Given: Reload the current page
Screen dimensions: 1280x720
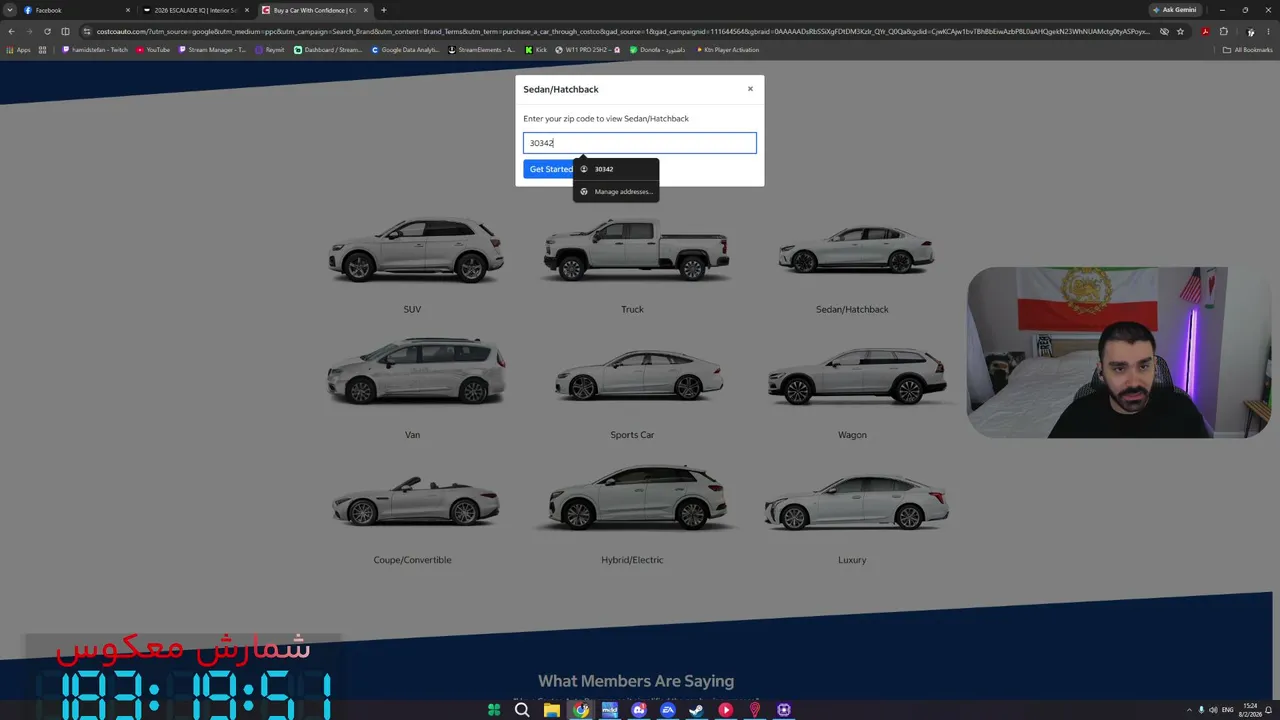Looking at the screenshot, I should [x=47, y=31].
